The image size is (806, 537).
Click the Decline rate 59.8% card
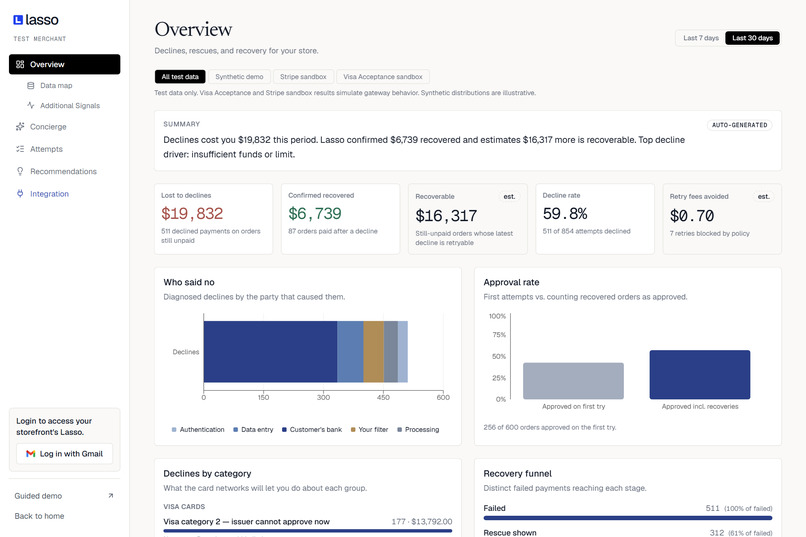pyautogui.click(x=595, y=219)
